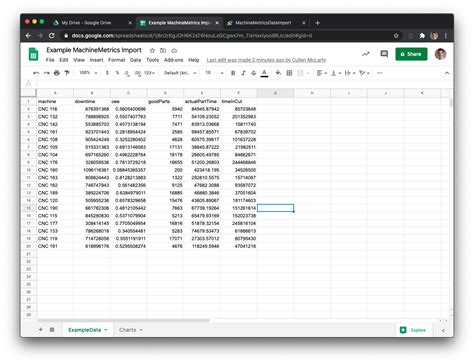The image size is (474, 364).
Task: Check the cloud save status icon
Action: [x=174, y=51]
